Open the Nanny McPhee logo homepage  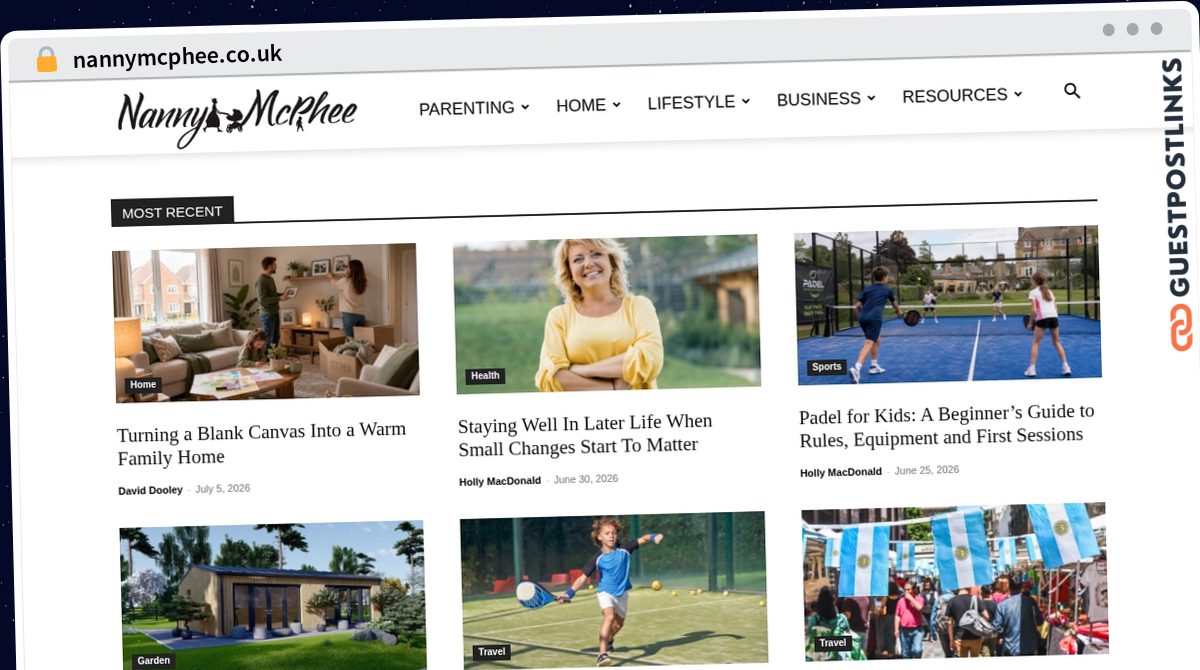[237, 117]
